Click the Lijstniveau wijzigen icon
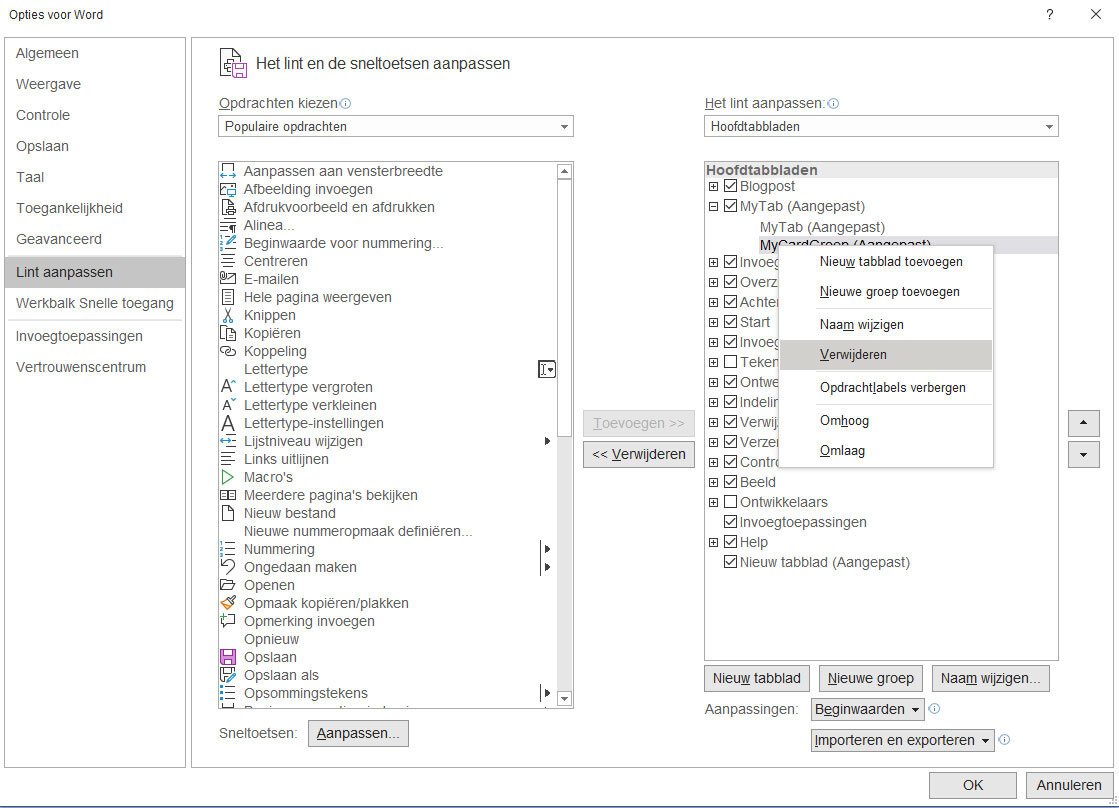 click(x=228, y=441)
